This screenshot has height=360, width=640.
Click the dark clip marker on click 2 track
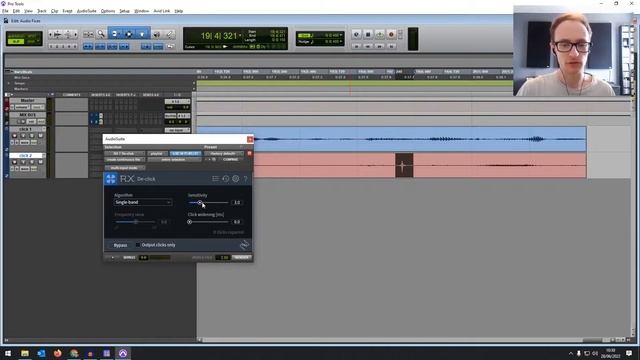pyautogui.click(x=404, y=166)
